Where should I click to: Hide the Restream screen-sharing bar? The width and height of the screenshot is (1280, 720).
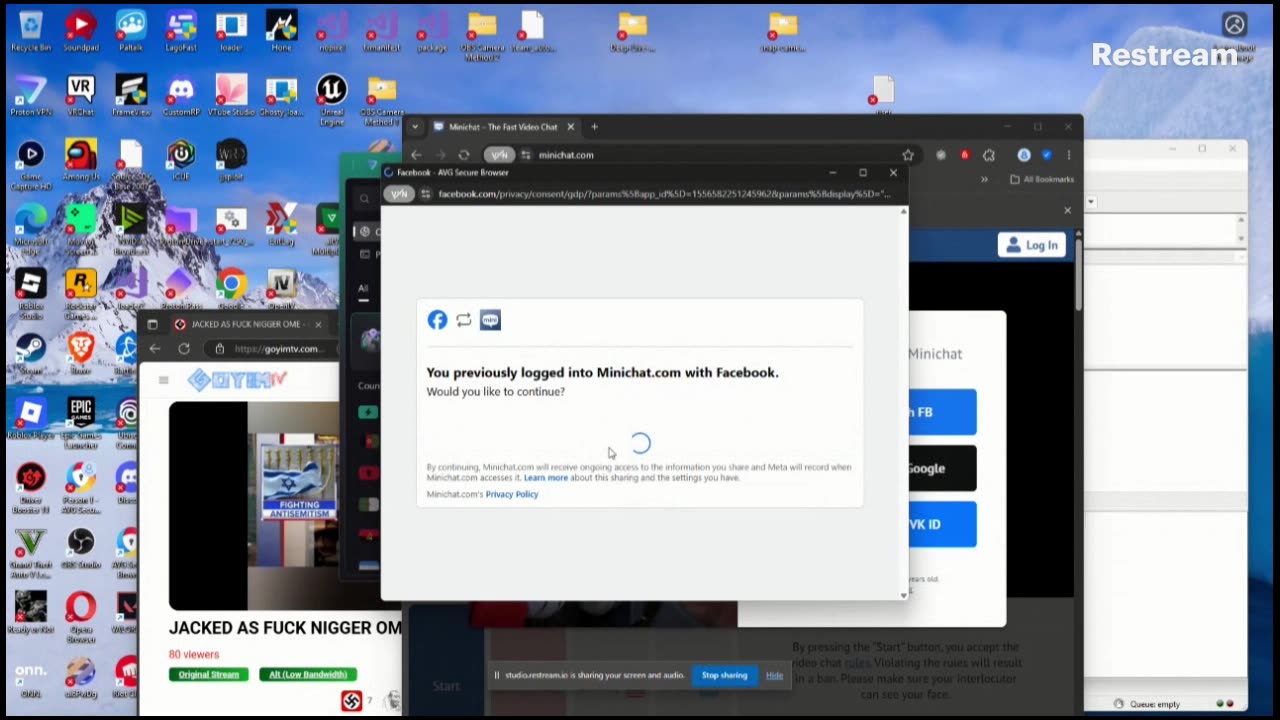pyautogui.click(x=774, y=675)
